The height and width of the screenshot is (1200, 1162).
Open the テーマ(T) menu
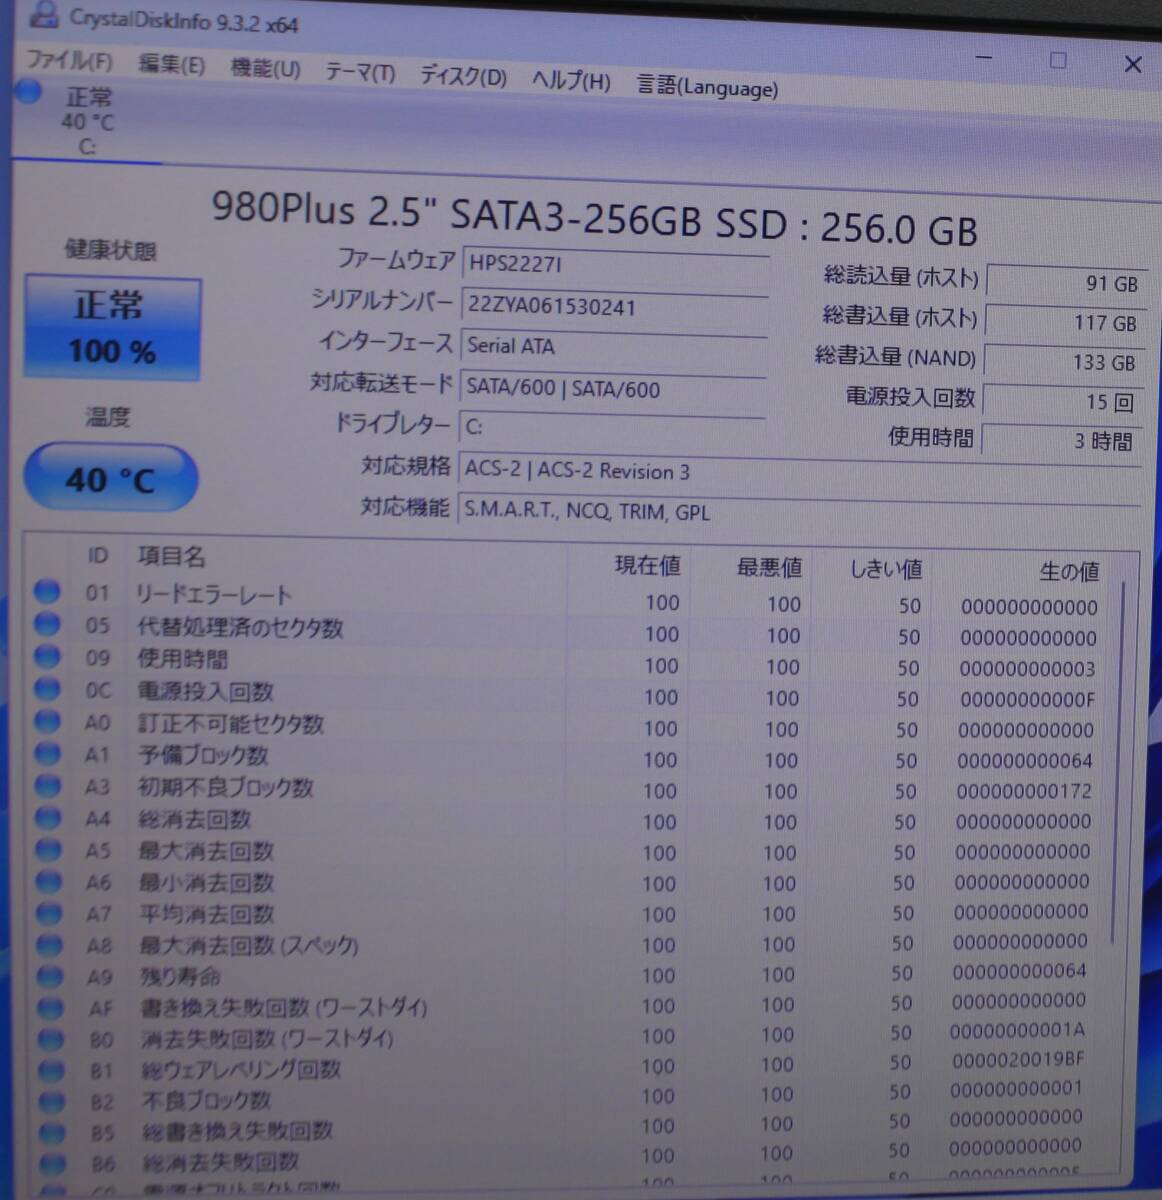click(x=360, y=73)
